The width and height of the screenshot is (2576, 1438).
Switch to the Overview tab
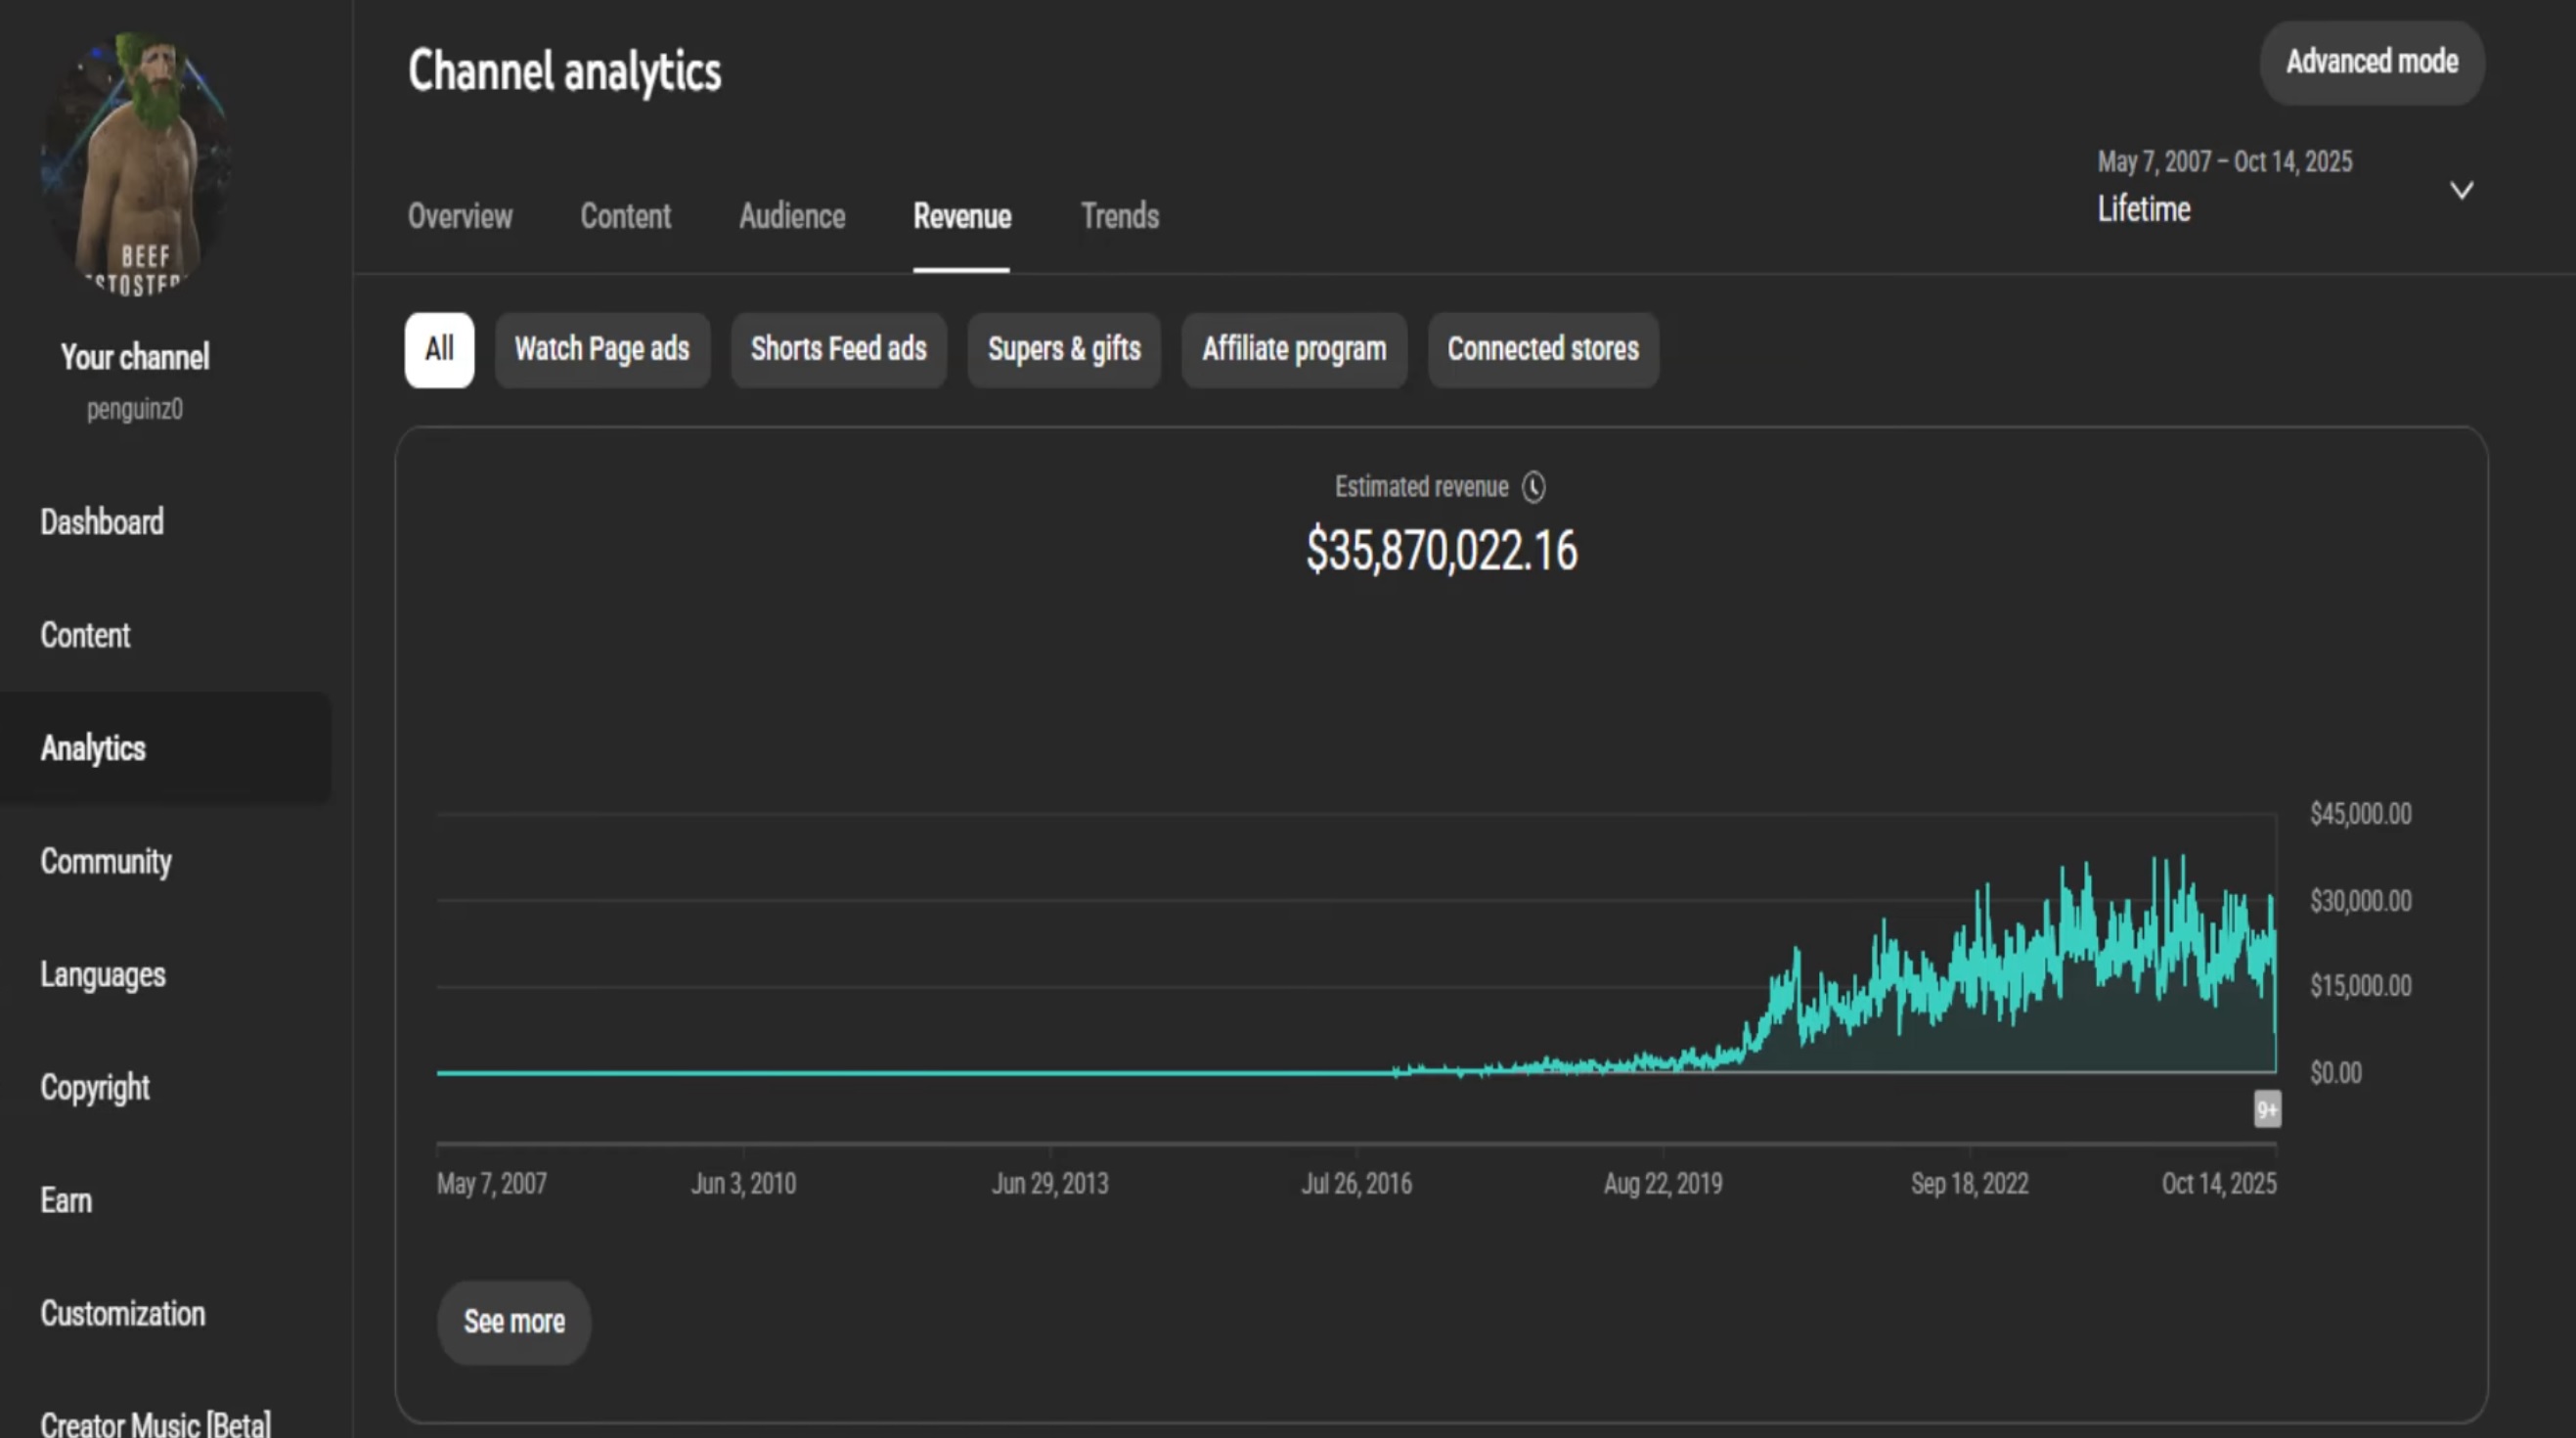pos(460,216)
